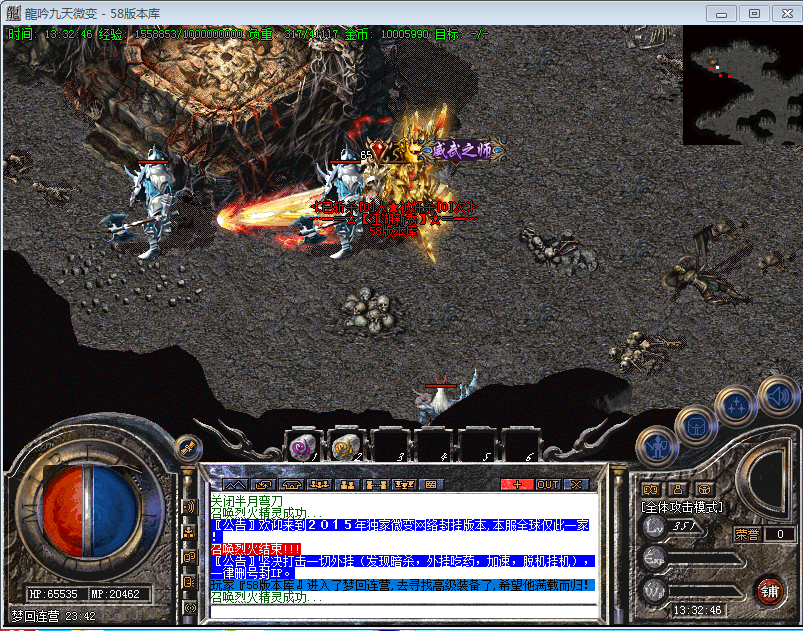
Task: Click the mountain zigzag icon in chat toolbar
Action: pos(235,484)
